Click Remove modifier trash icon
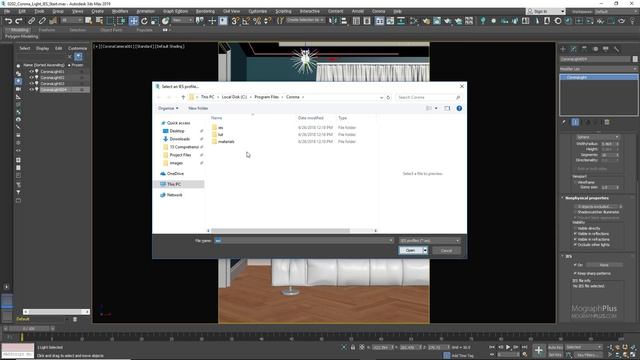Image resolution: width=640 pixels, height=360 pixels. (607, 122)
